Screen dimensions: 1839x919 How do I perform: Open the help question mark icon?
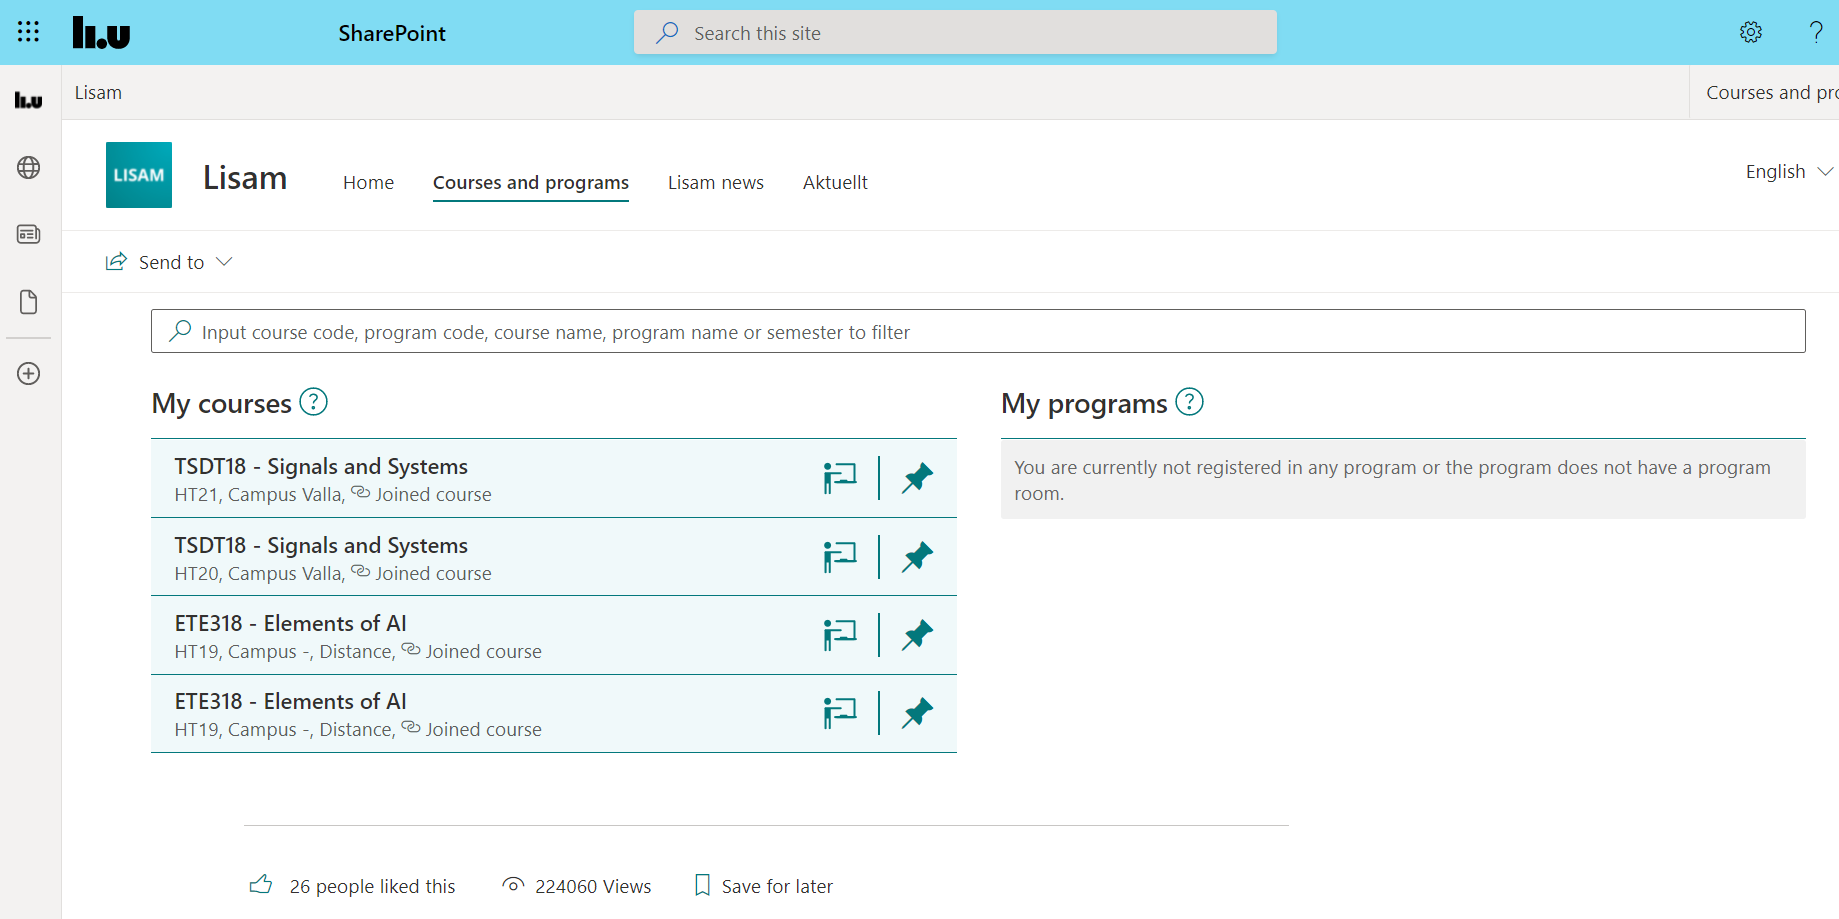[x=1816, y=32]
